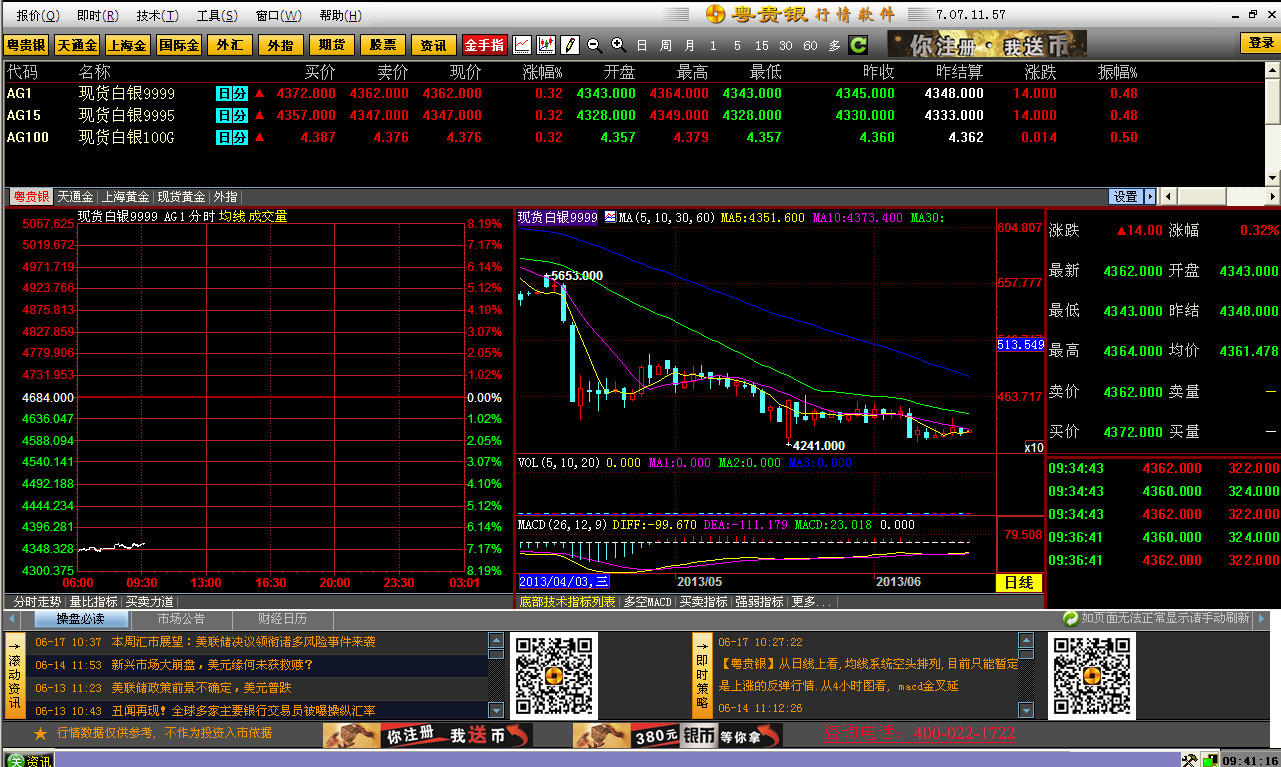Select the pencil drawing tool
Viewport: 1281px width, 767px height.
pyautogui.click(x=570, y=45)
